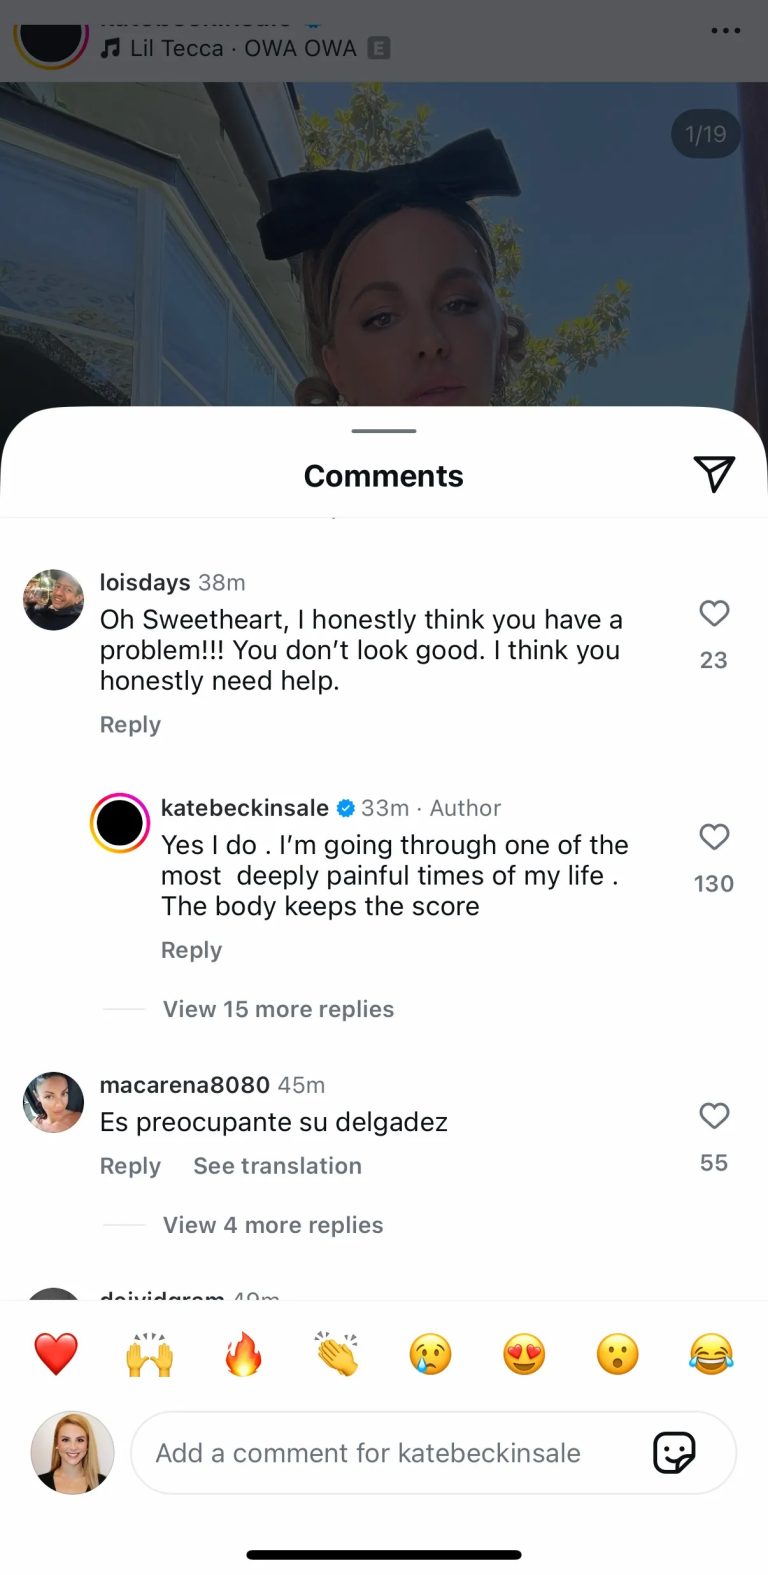Expand View 4 more replies
Screen dimensions: 768x1575
point(271,1225)
